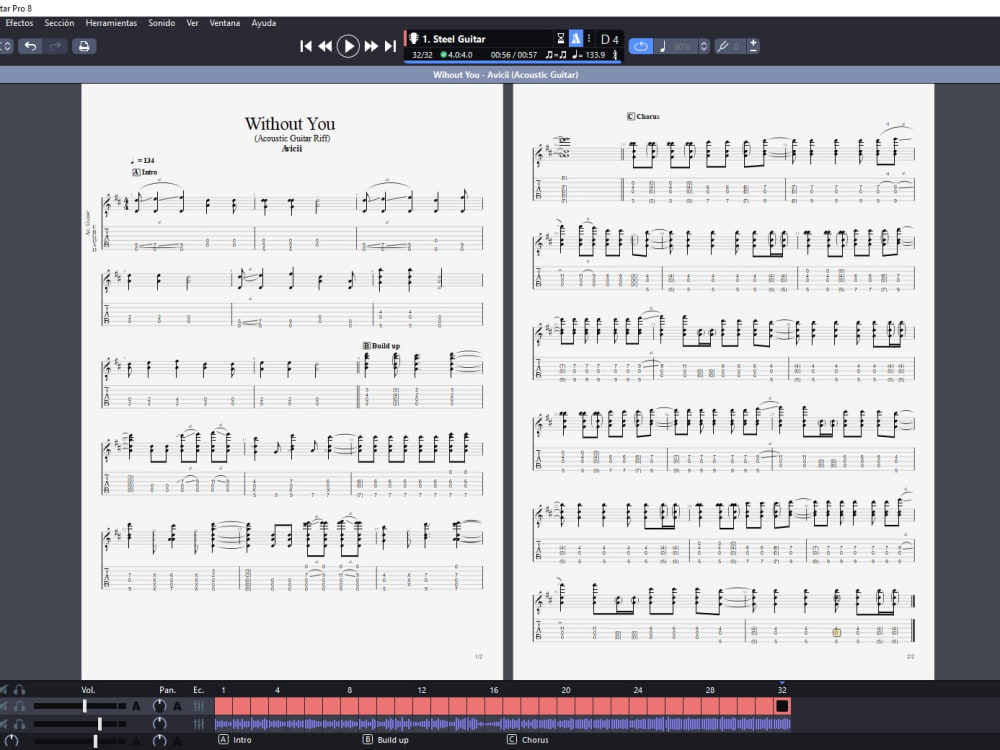The width and height of the screenshot is (1000, 750).
Task: Undo the last edit
Action: coord(30,46)
